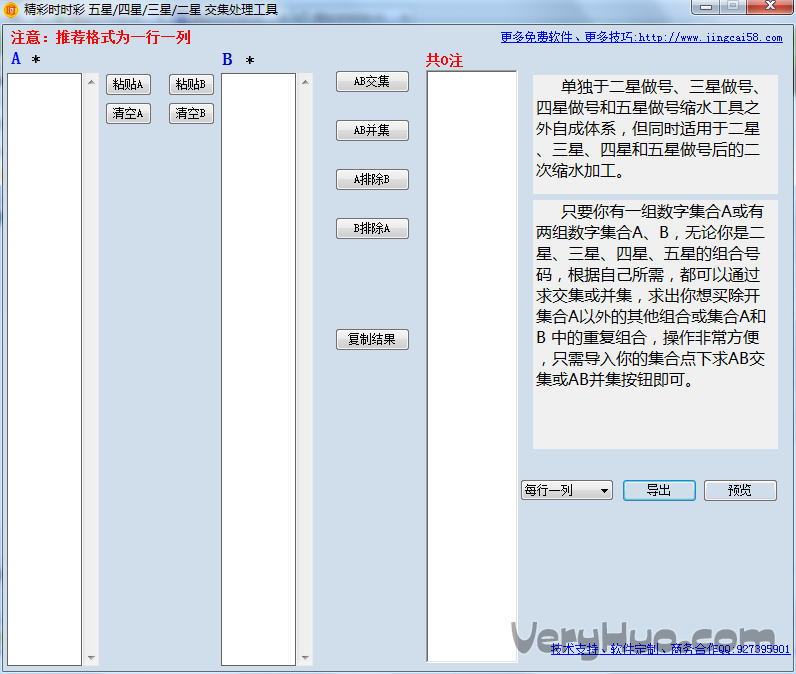Clear list B with 清空B
796x674 pixels.
click(x=191, y=113)
